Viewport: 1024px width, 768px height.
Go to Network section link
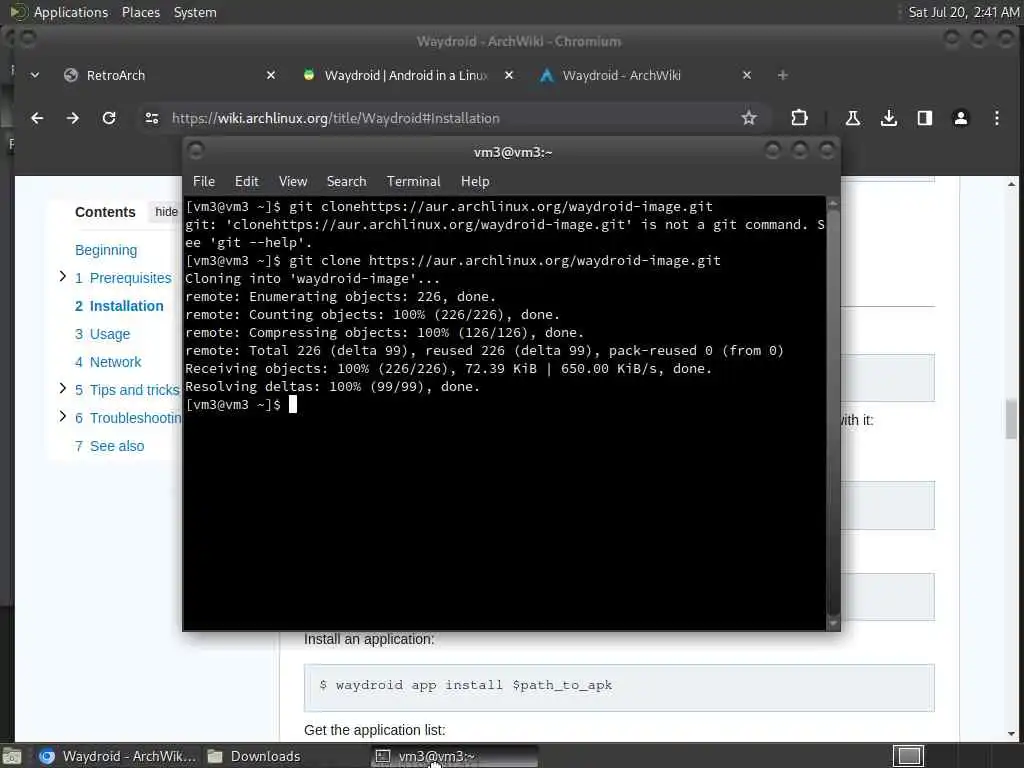pos(108,362)
